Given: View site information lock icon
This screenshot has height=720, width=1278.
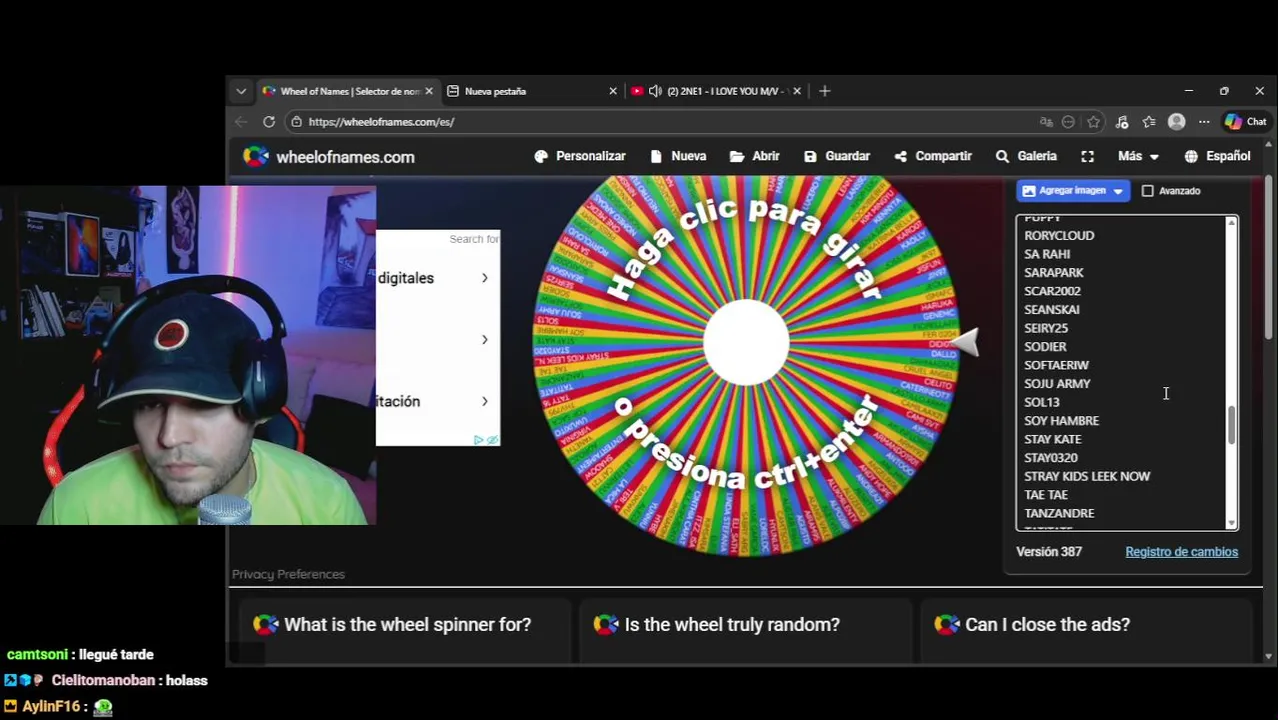Looking at the screenshot, I should (x=295, y=122).
